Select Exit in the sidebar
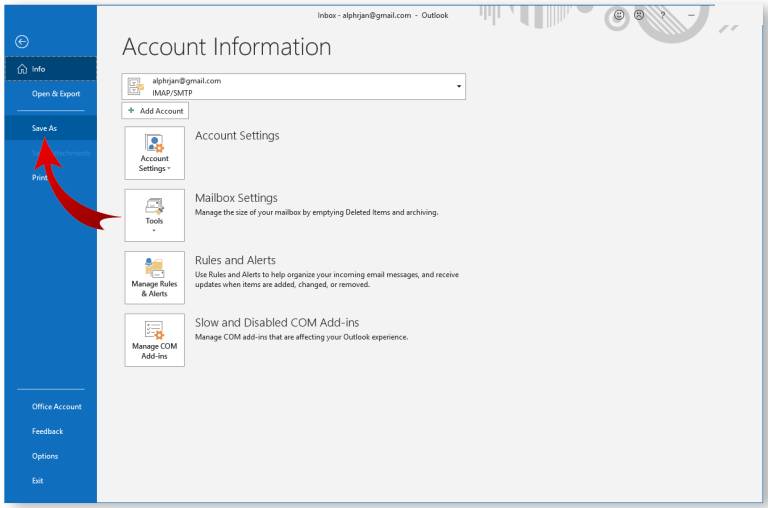The height and width of the screenshot is (508, 768). point(50,481)
